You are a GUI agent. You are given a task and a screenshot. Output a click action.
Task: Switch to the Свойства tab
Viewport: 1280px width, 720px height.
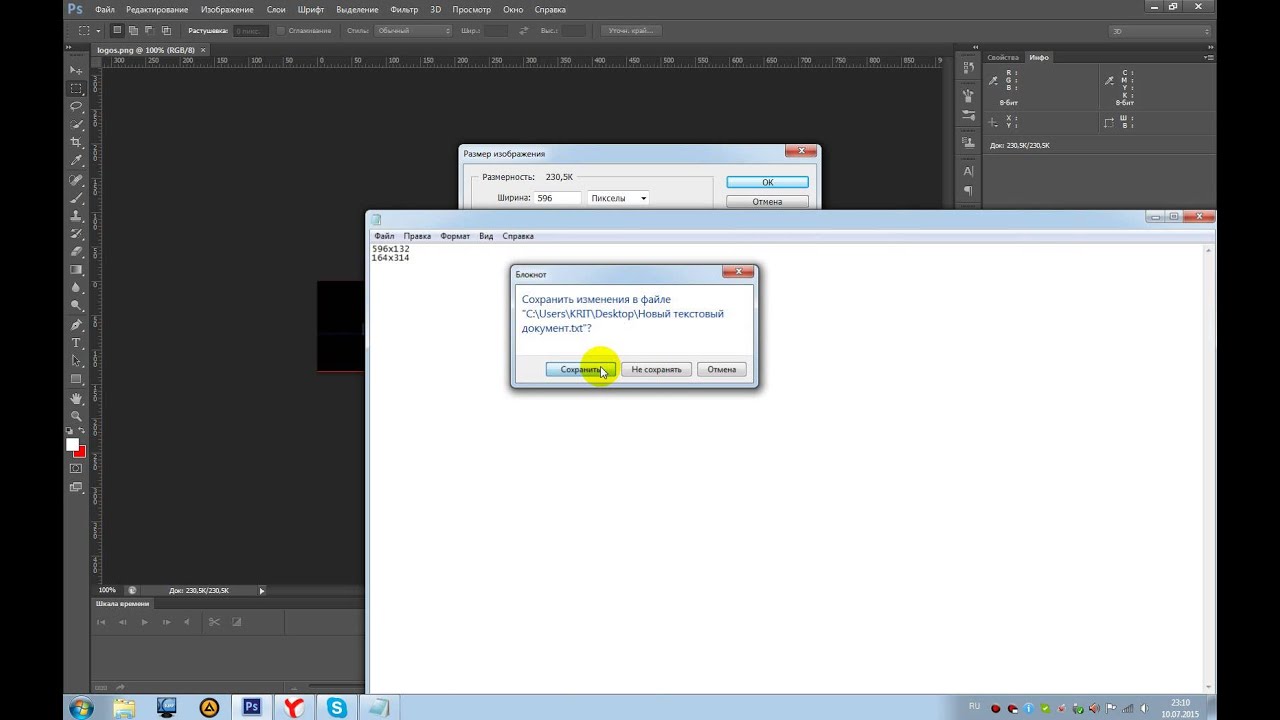coord(1003,57)
